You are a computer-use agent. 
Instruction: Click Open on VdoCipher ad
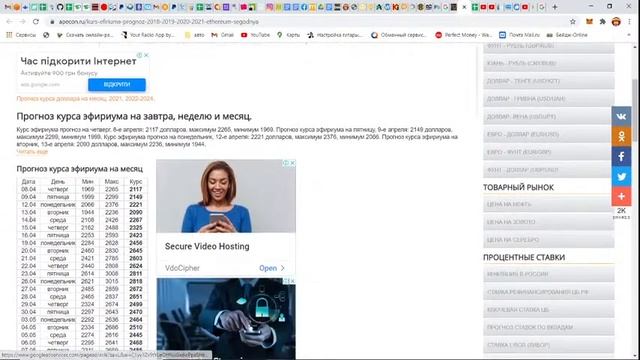[x=271, y=268]
